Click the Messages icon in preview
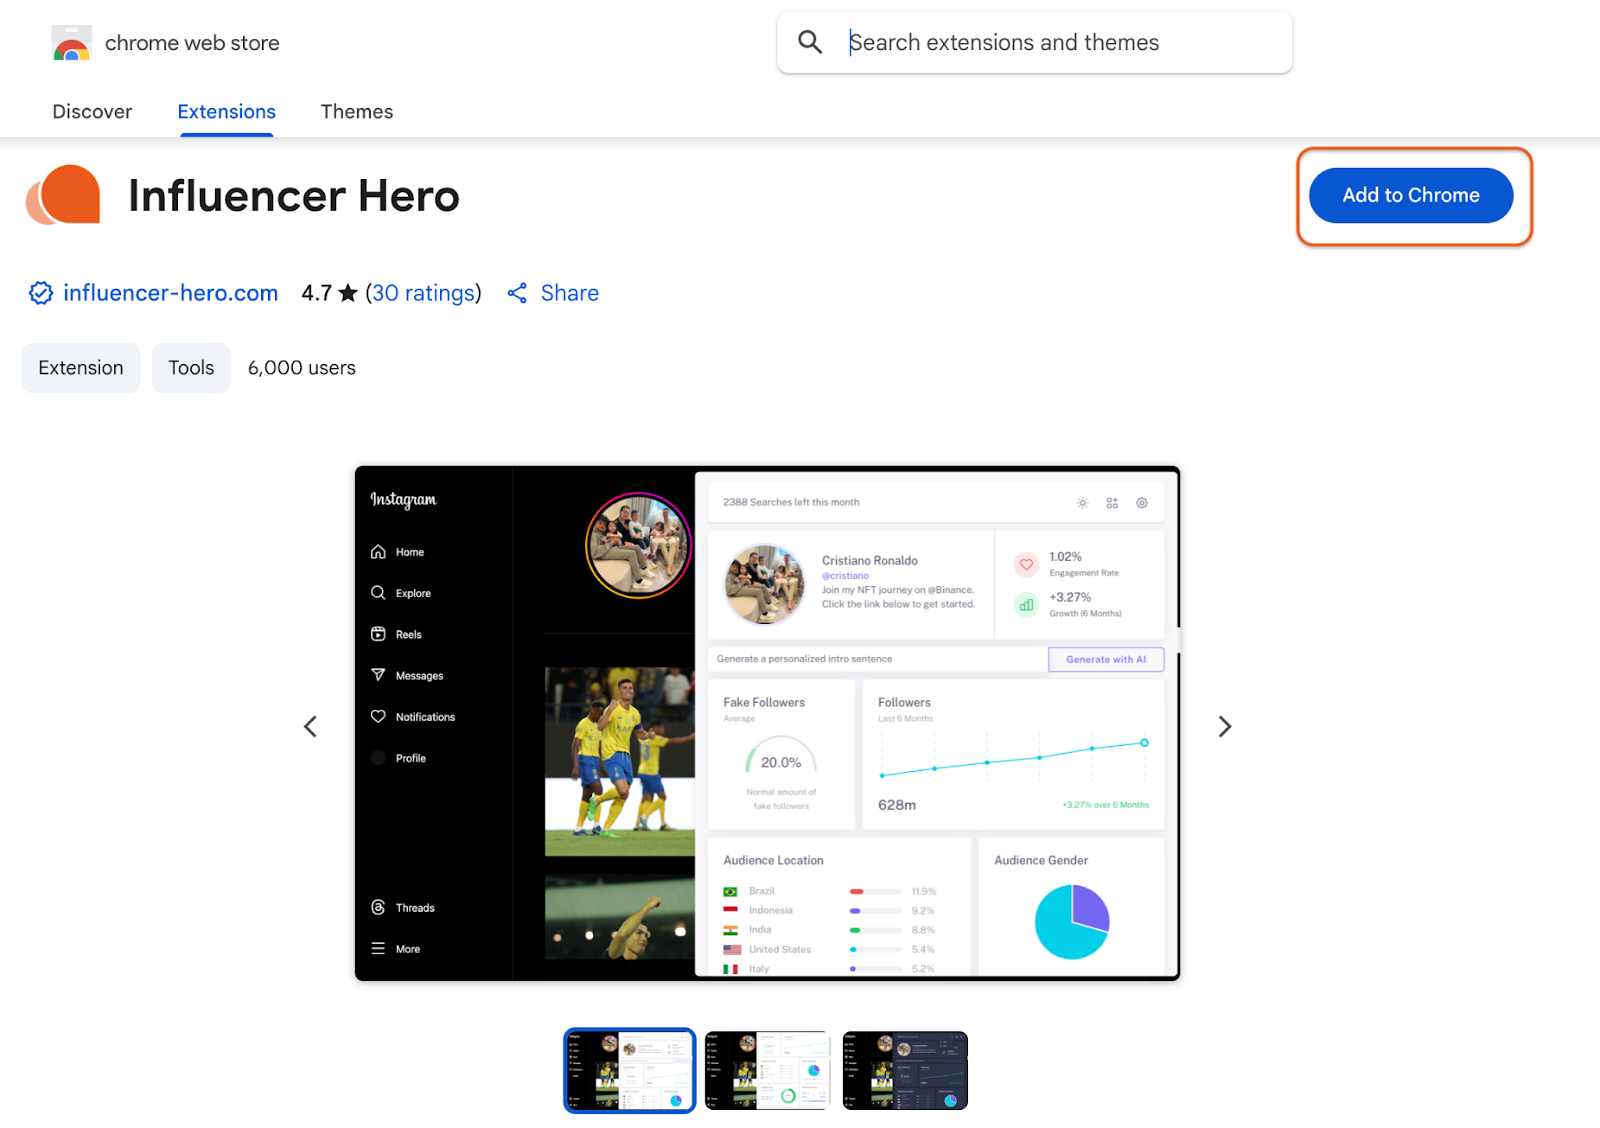Screen dimensions: 1600x1128 click(378, 675)
